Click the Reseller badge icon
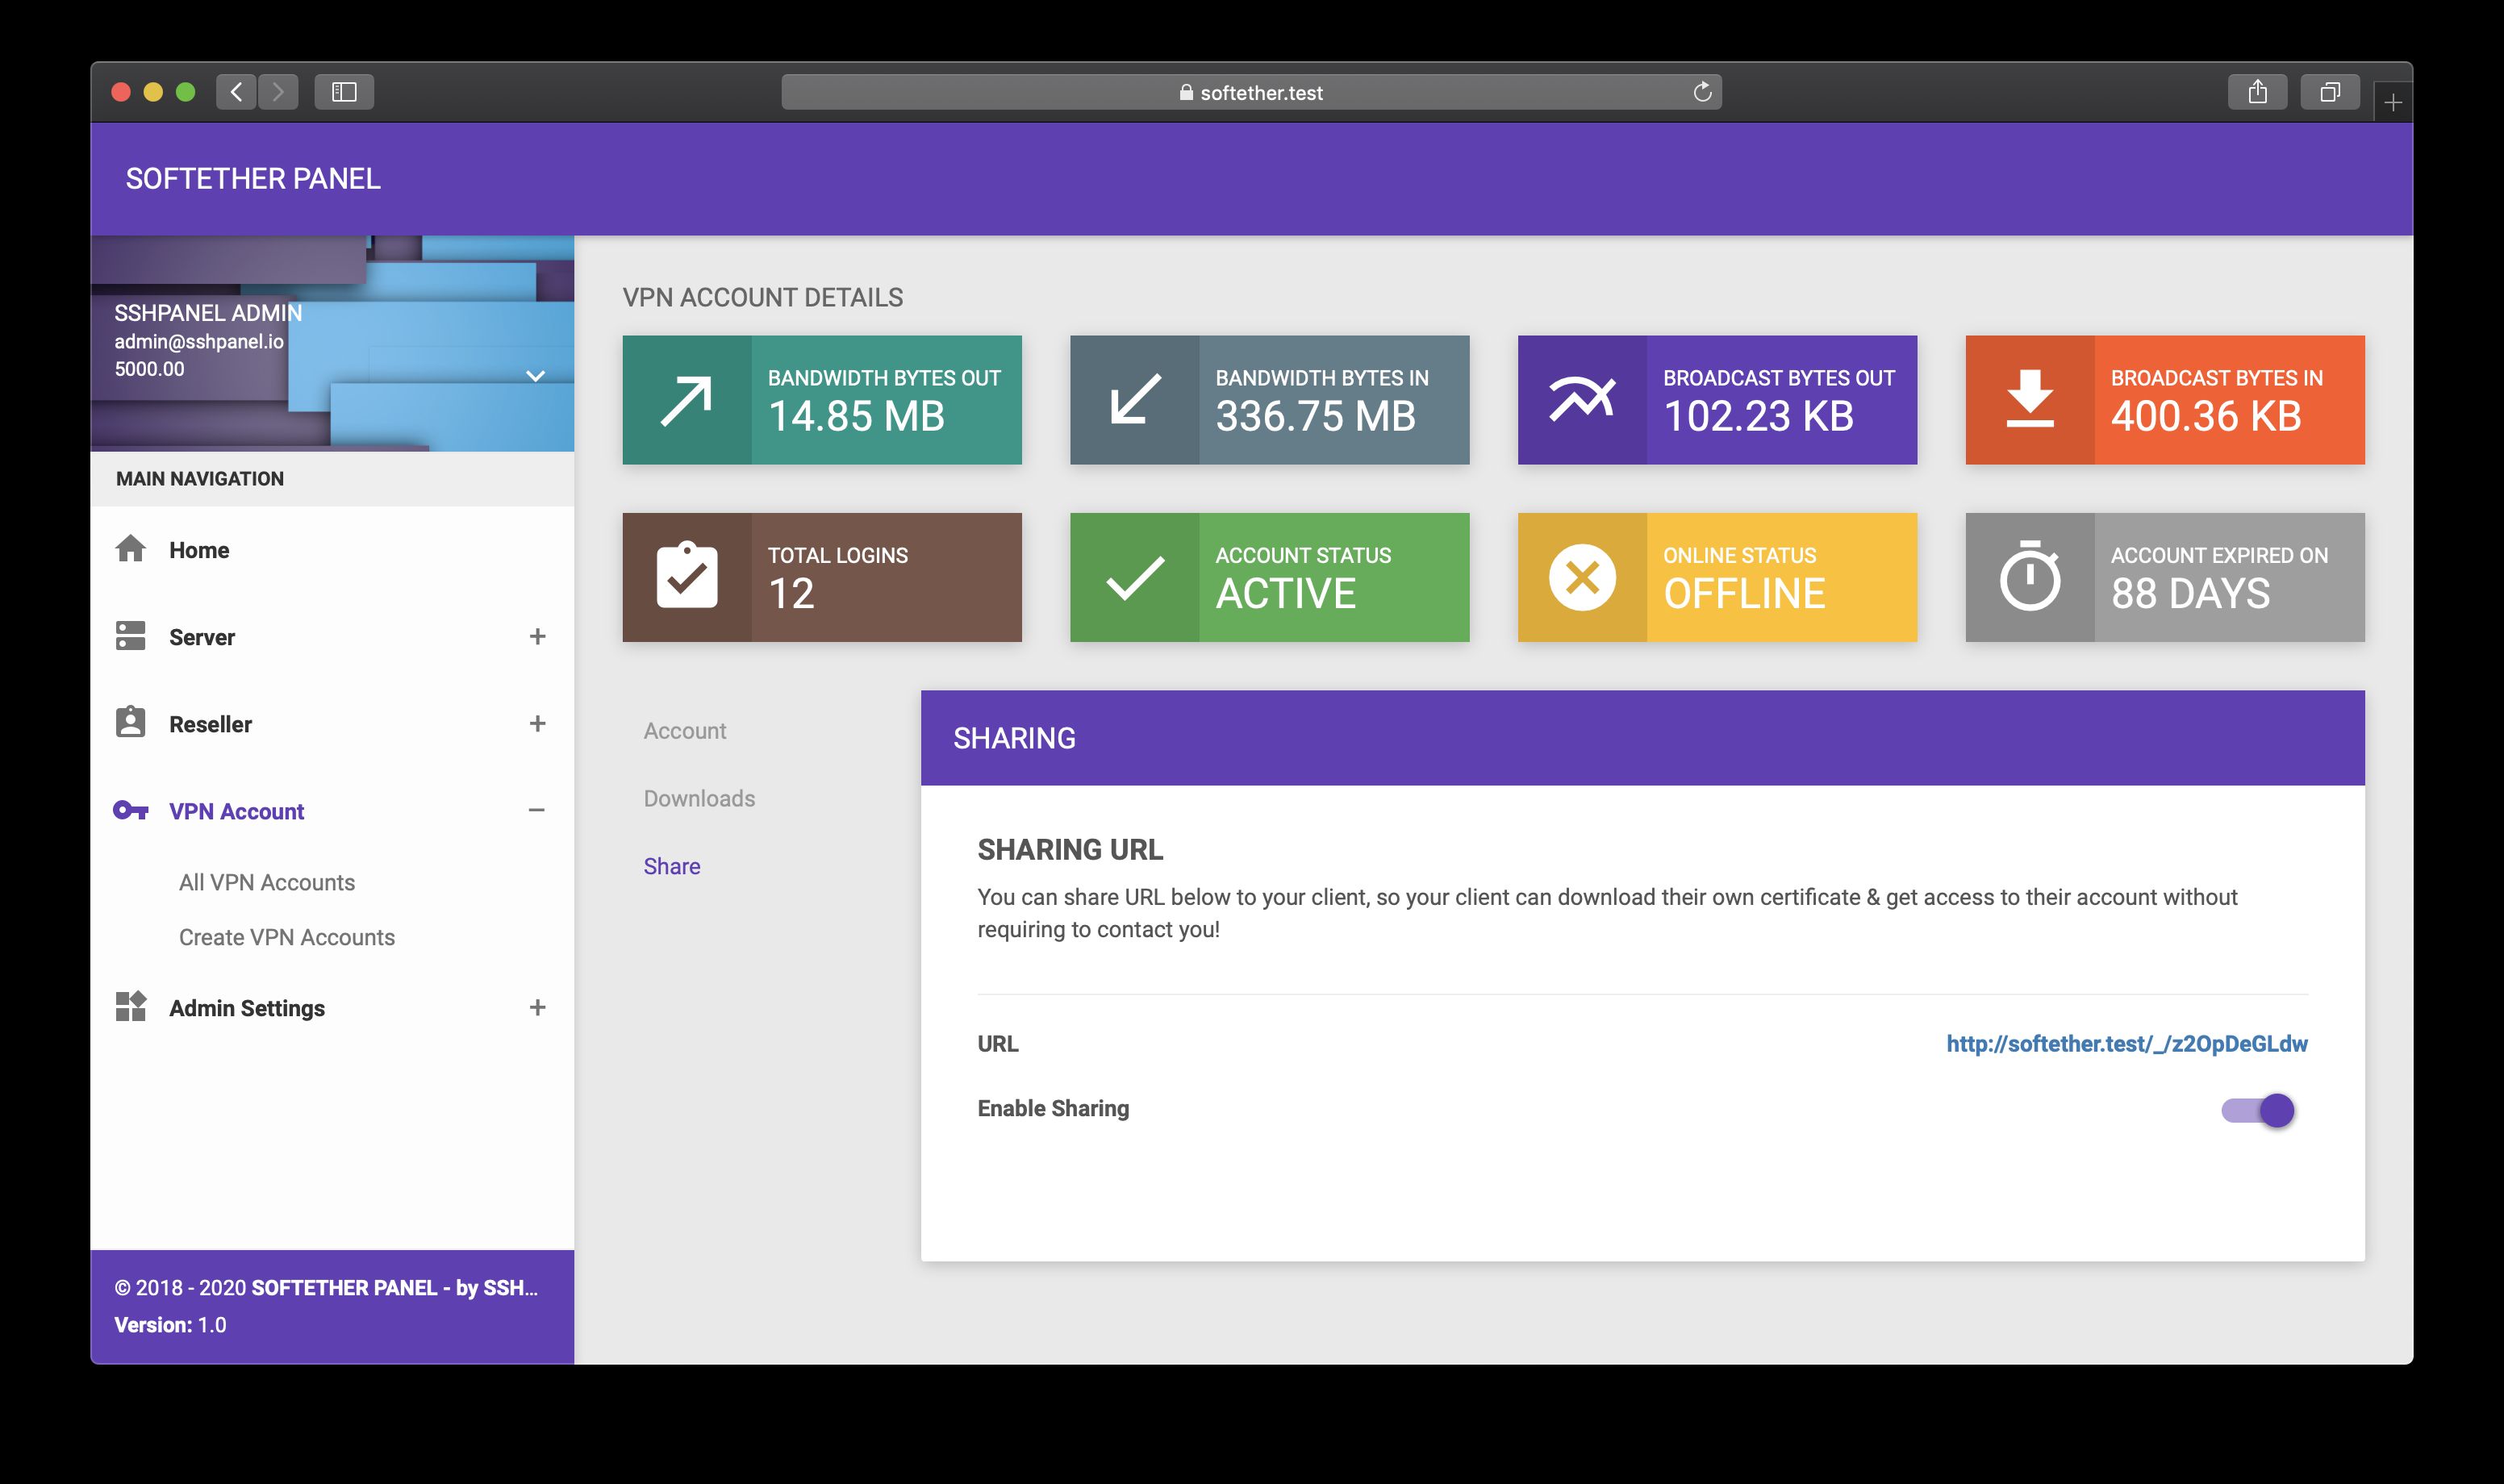Screen dimensions: 2504x1484 (130, 722)
